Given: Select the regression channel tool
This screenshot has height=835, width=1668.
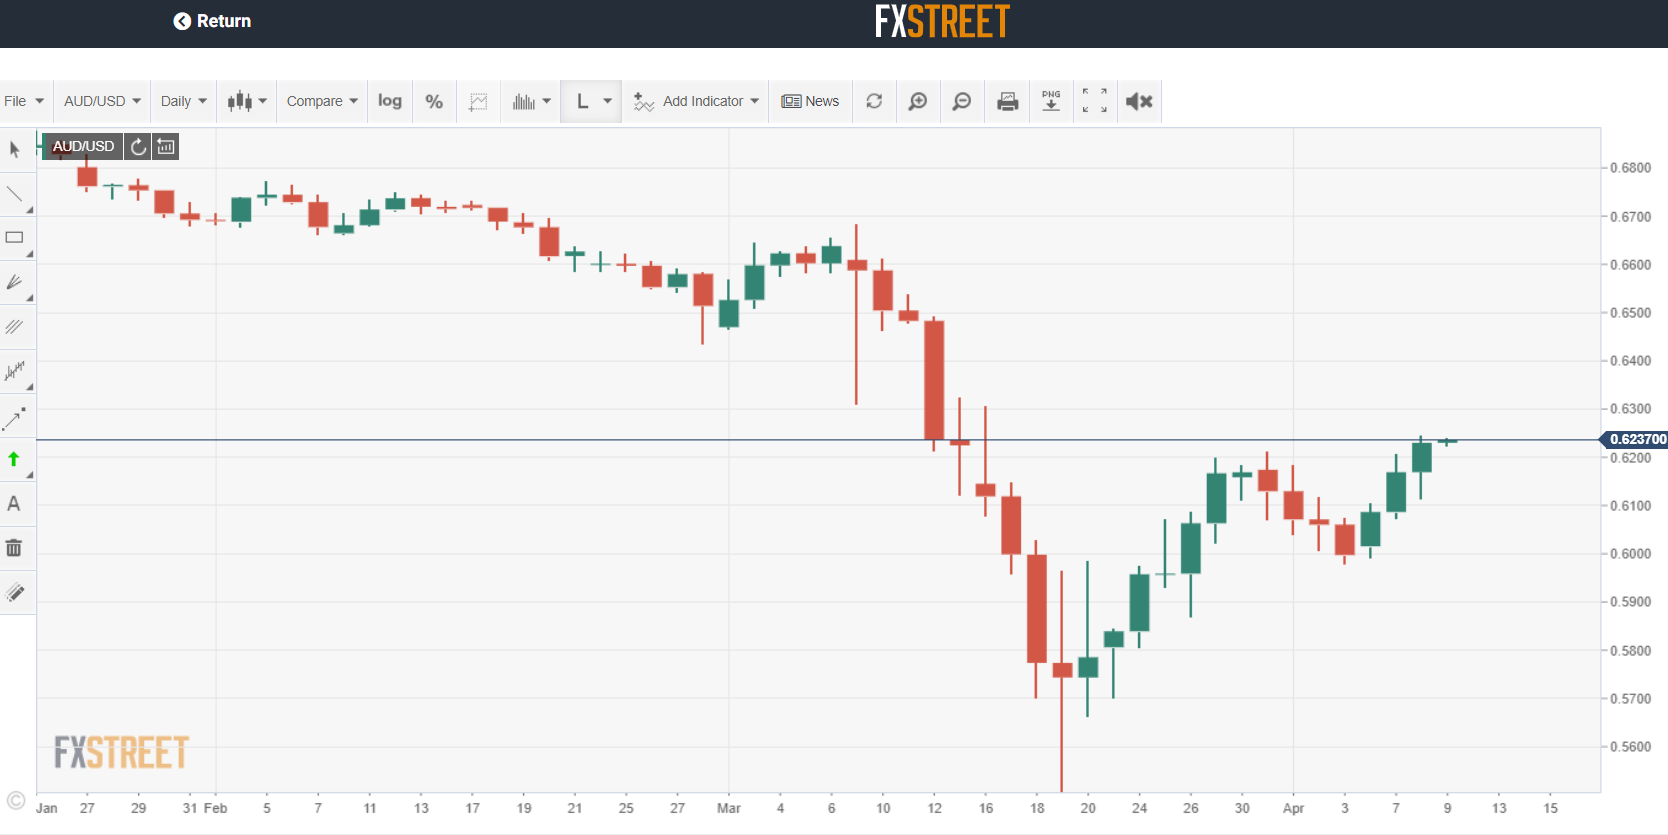Looking at the screenshot, I should click(x=14, y=371).
